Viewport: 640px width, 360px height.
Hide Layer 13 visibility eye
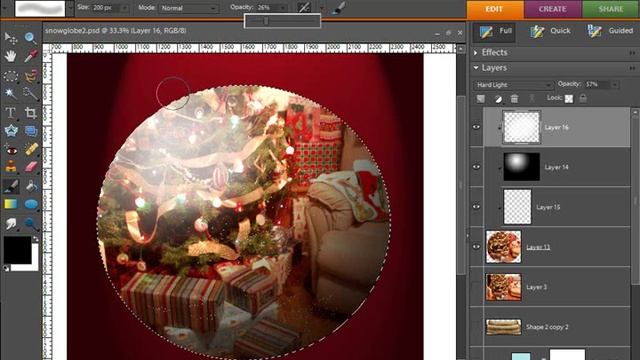coord(476,247)
